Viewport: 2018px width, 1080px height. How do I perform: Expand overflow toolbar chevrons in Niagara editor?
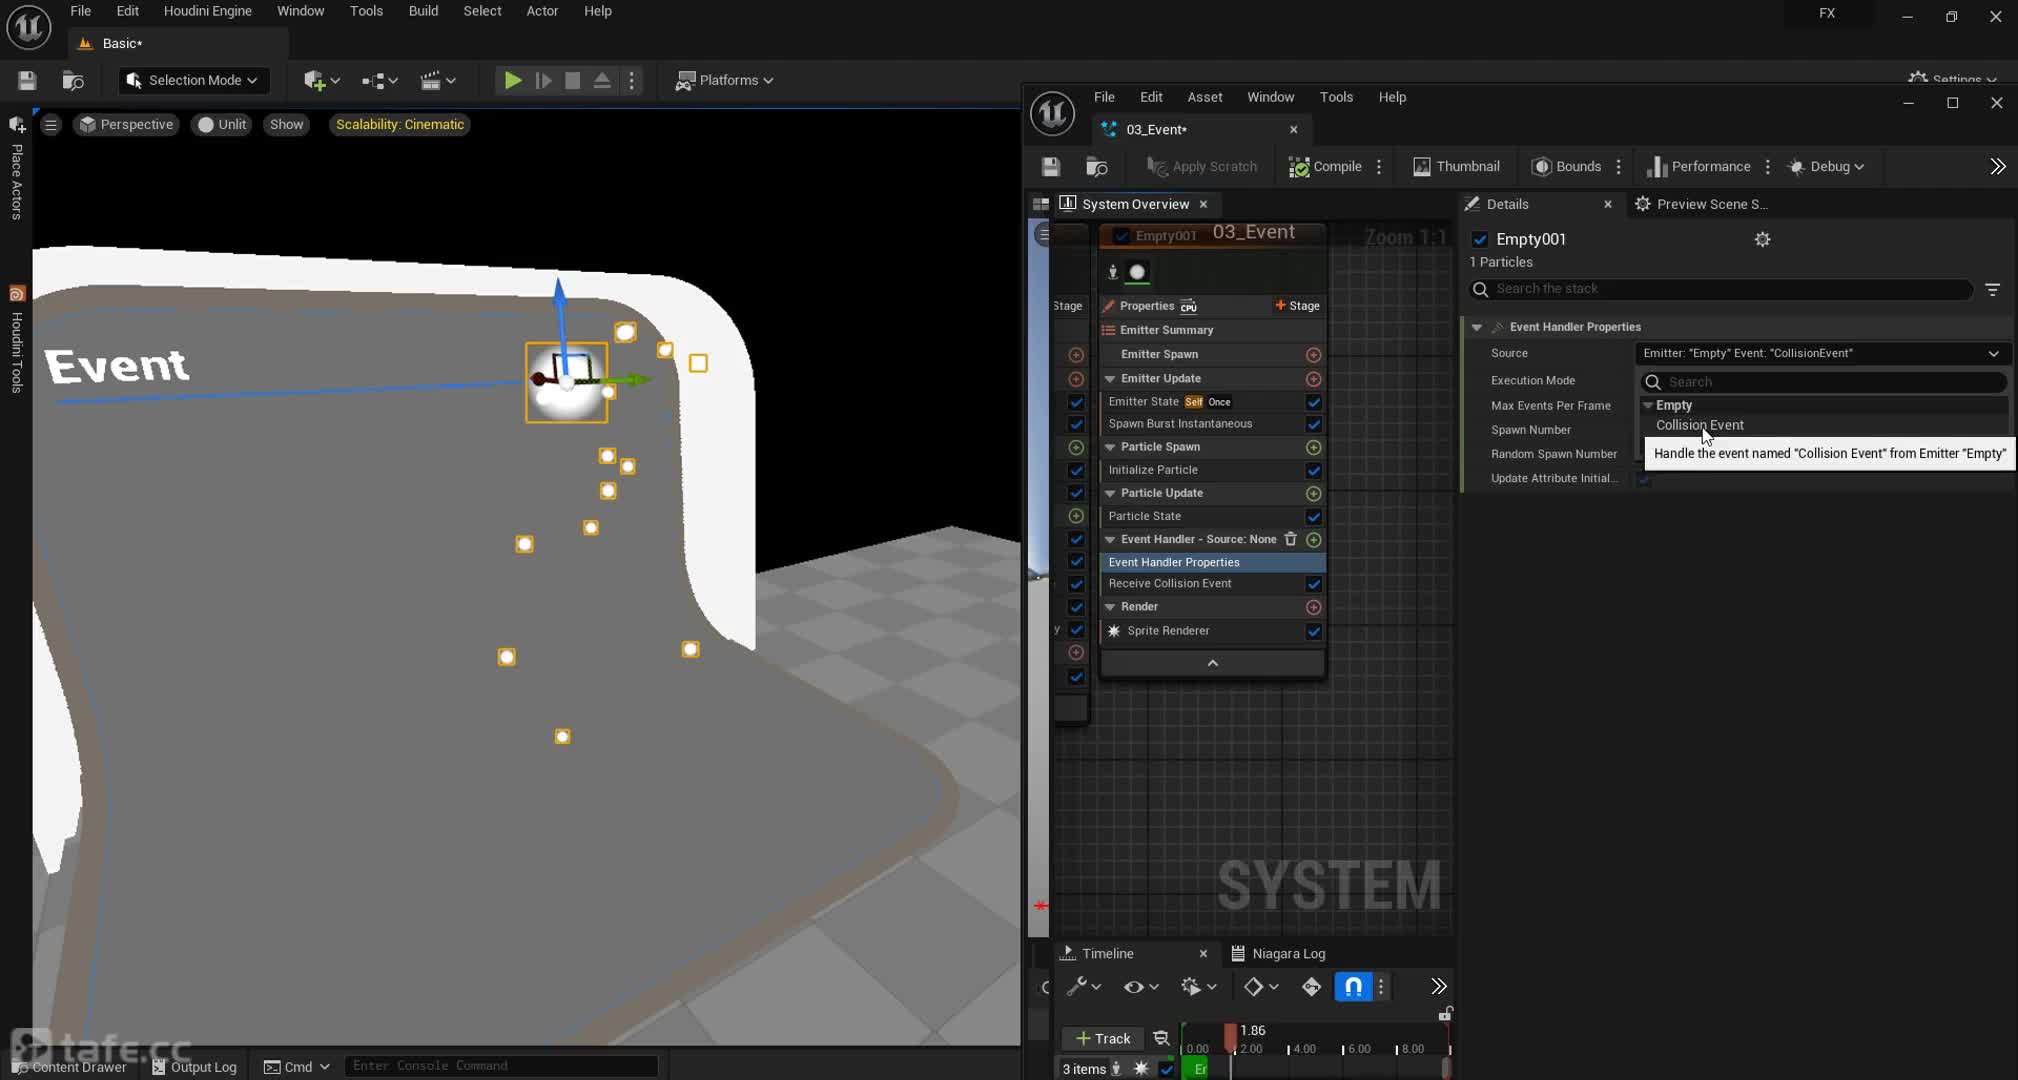coord(1997,166)
